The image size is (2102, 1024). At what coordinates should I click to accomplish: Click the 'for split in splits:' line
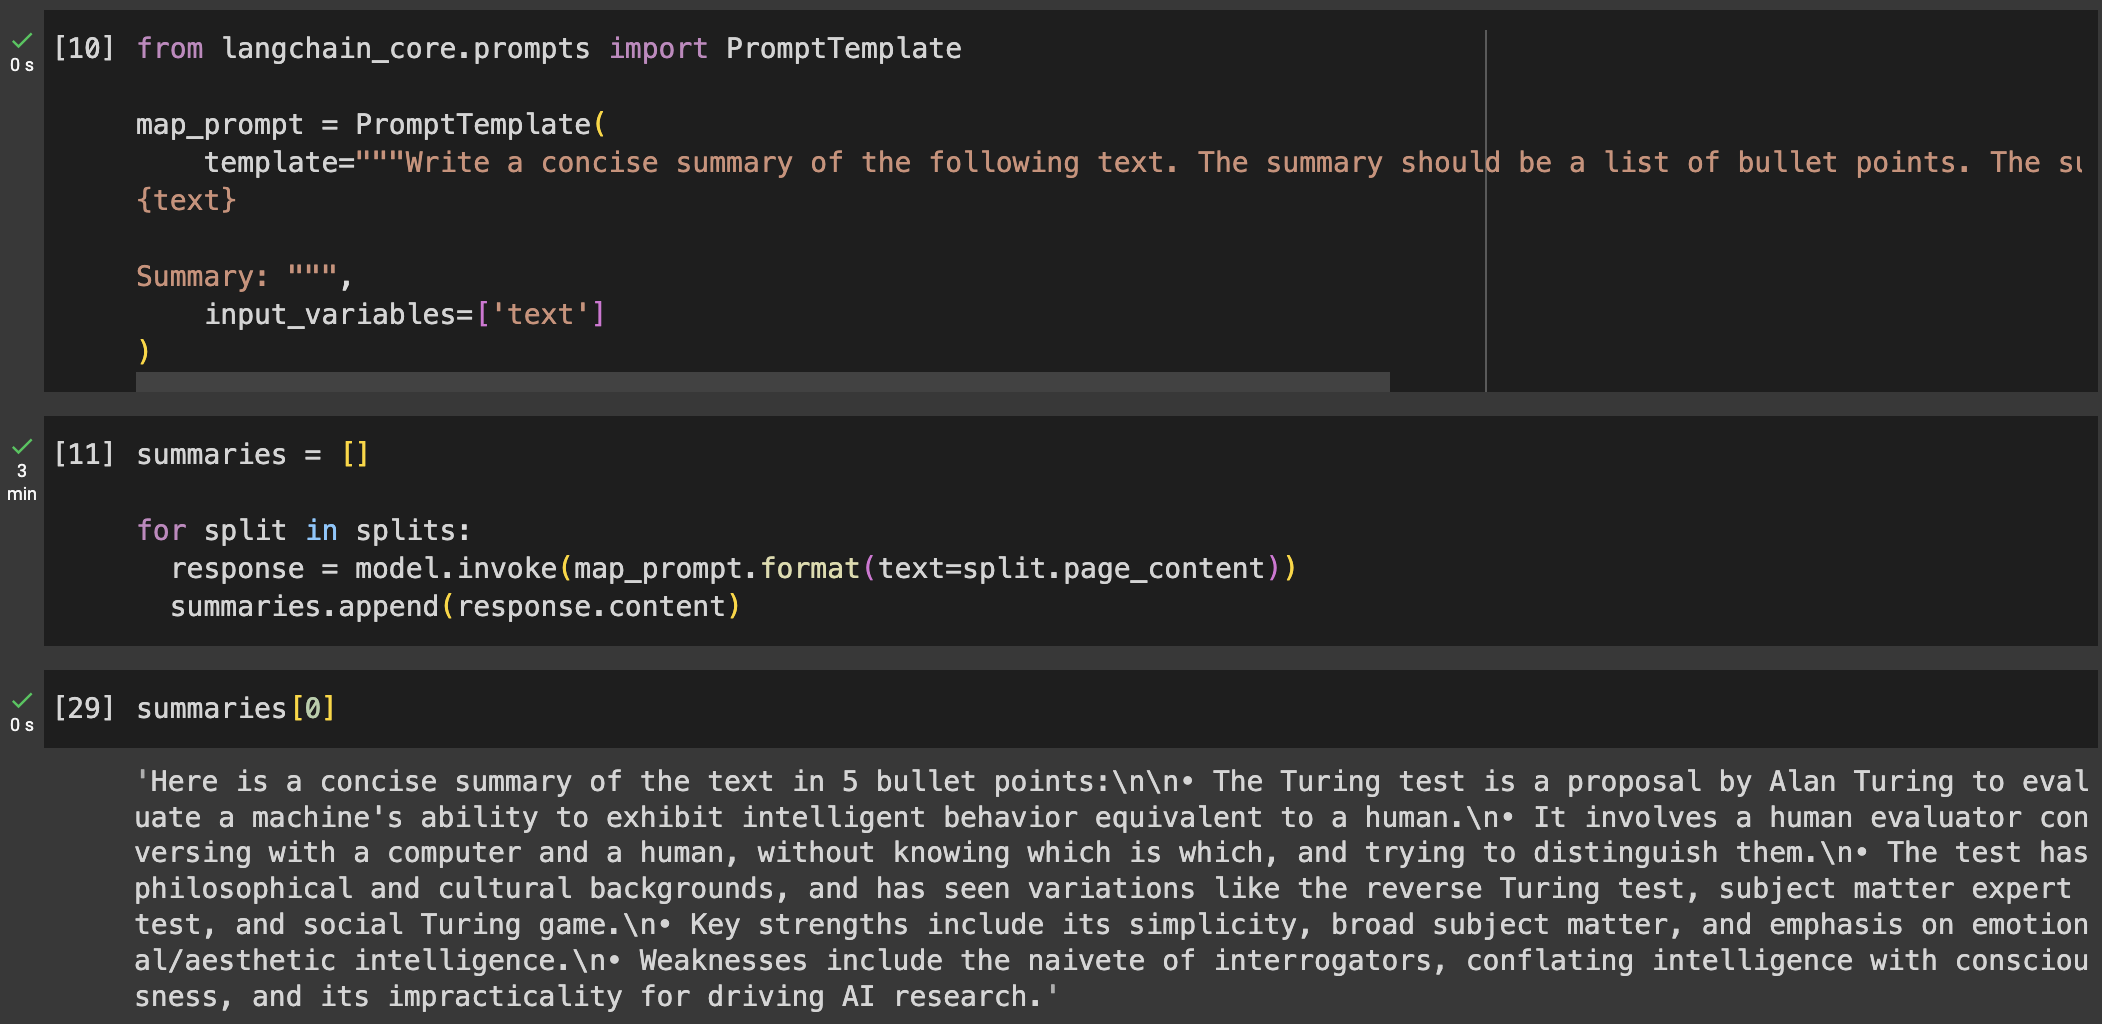pyautogui.click(x=303, y=530)
